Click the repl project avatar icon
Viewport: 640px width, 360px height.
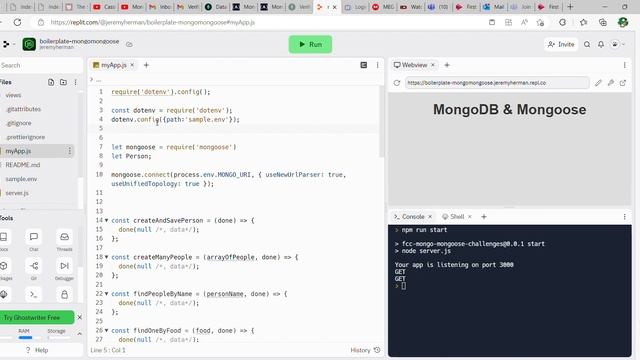point(29,44)
